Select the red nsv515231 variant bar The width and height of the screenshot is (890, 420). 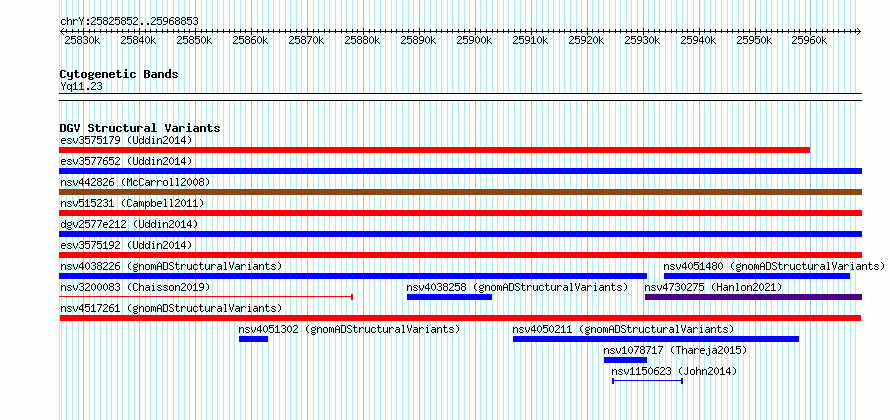460,213
